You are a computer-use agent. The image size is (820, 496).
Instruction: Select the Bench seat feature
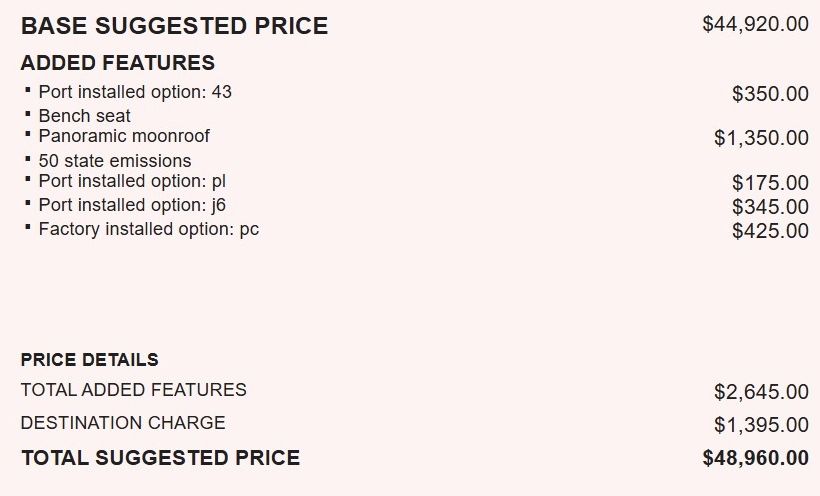click(x=84, y=116)
